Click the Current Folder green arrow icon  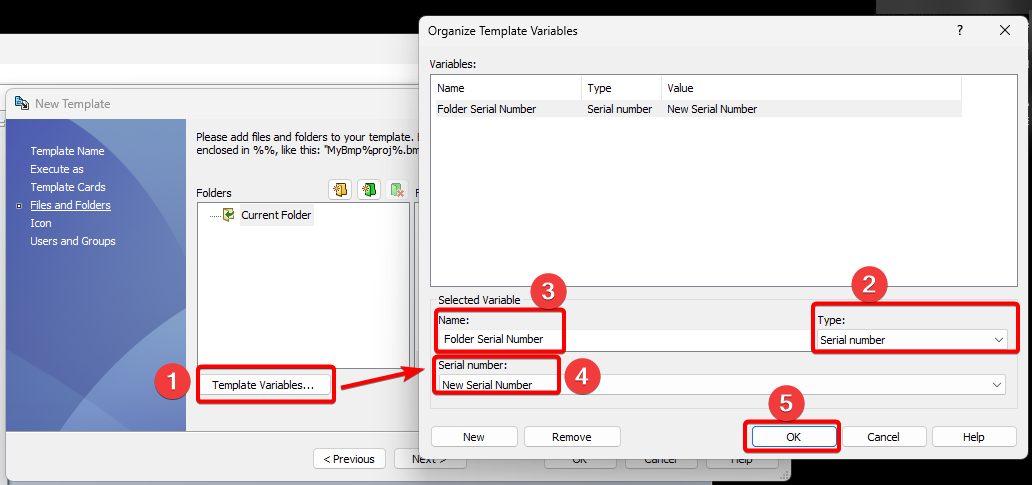click(228, 215)
